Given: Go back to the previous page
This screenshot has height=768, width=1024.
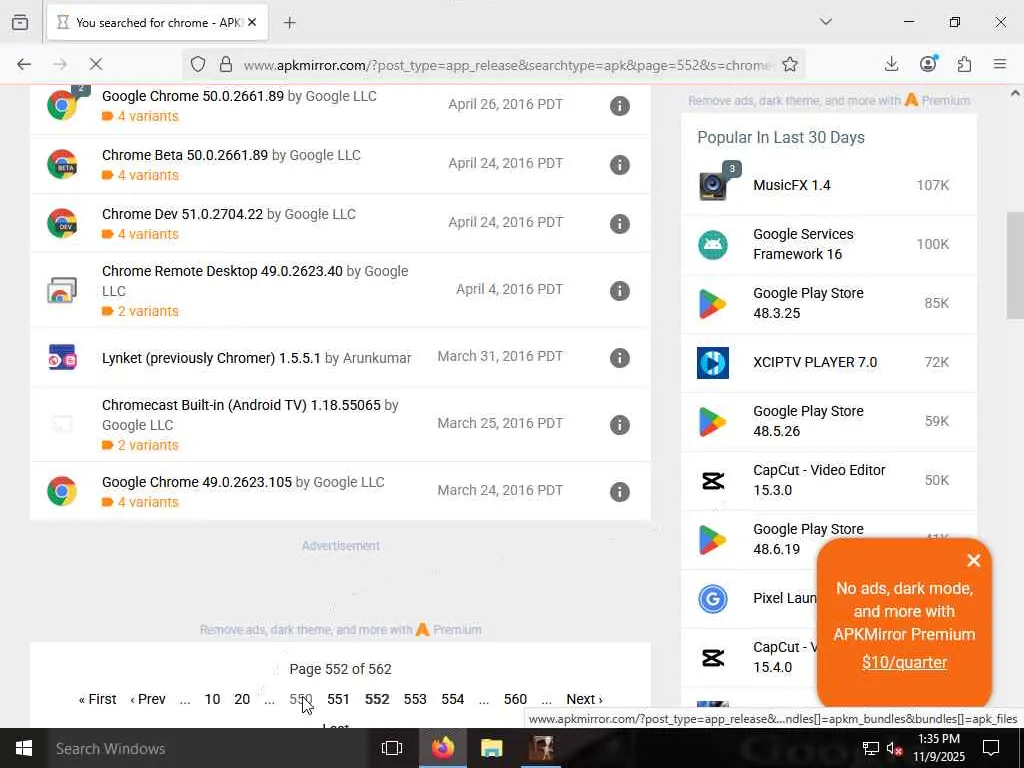Looking at the screenshot, I should (x=24, y=64).
